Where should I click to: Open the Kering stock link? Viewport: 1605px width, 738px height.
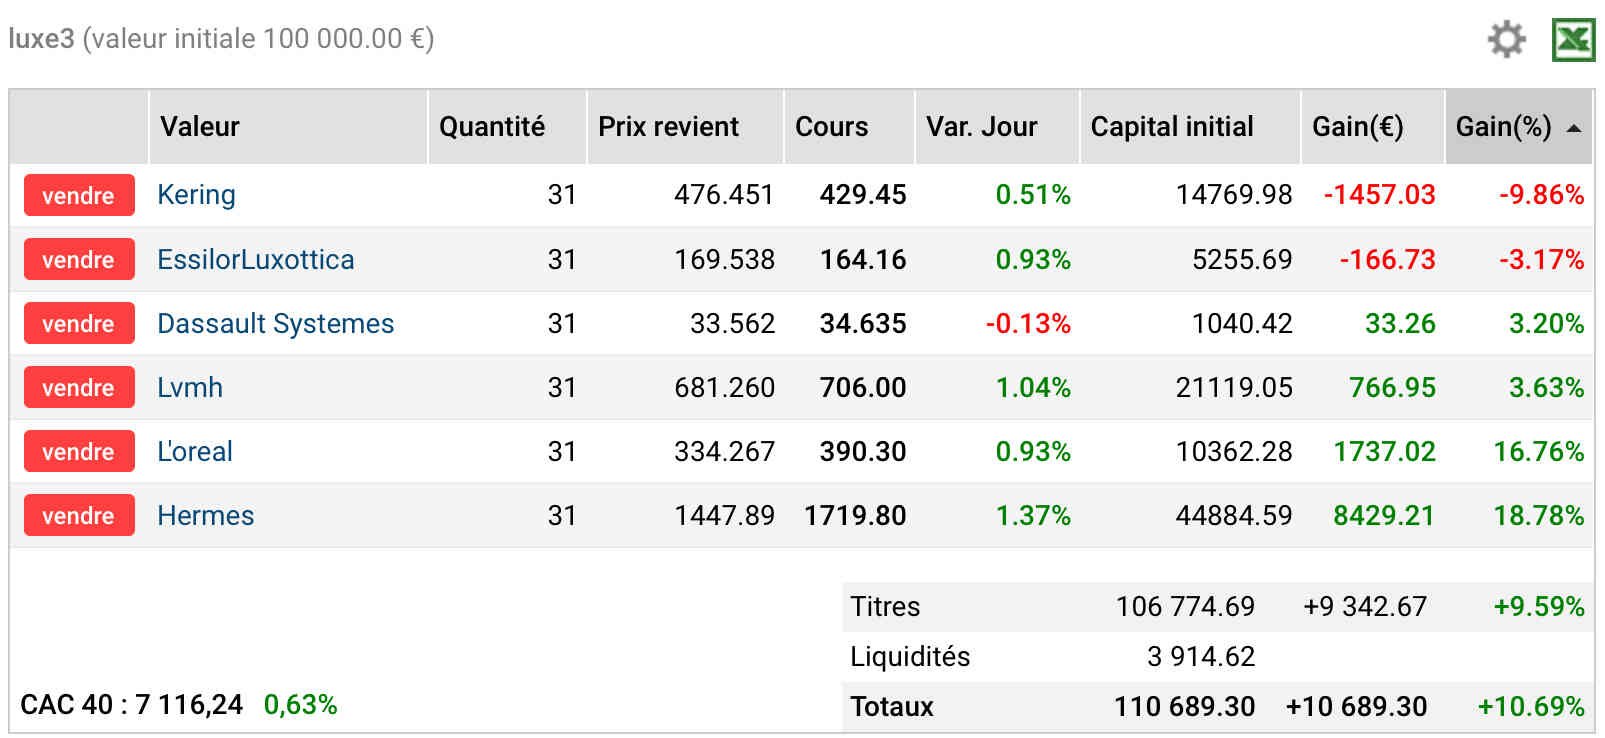pos(196,195)
